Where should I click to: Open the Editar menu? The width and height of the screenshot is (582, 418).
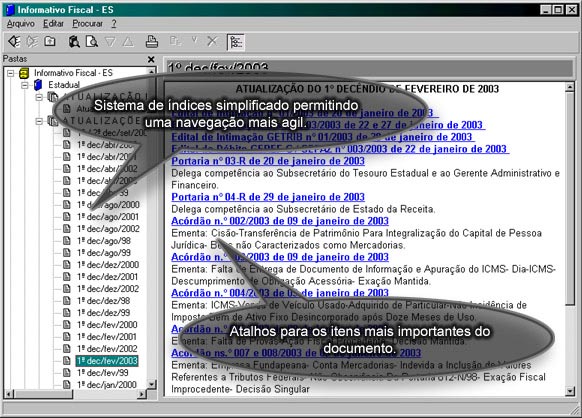(x=53, y=23)
